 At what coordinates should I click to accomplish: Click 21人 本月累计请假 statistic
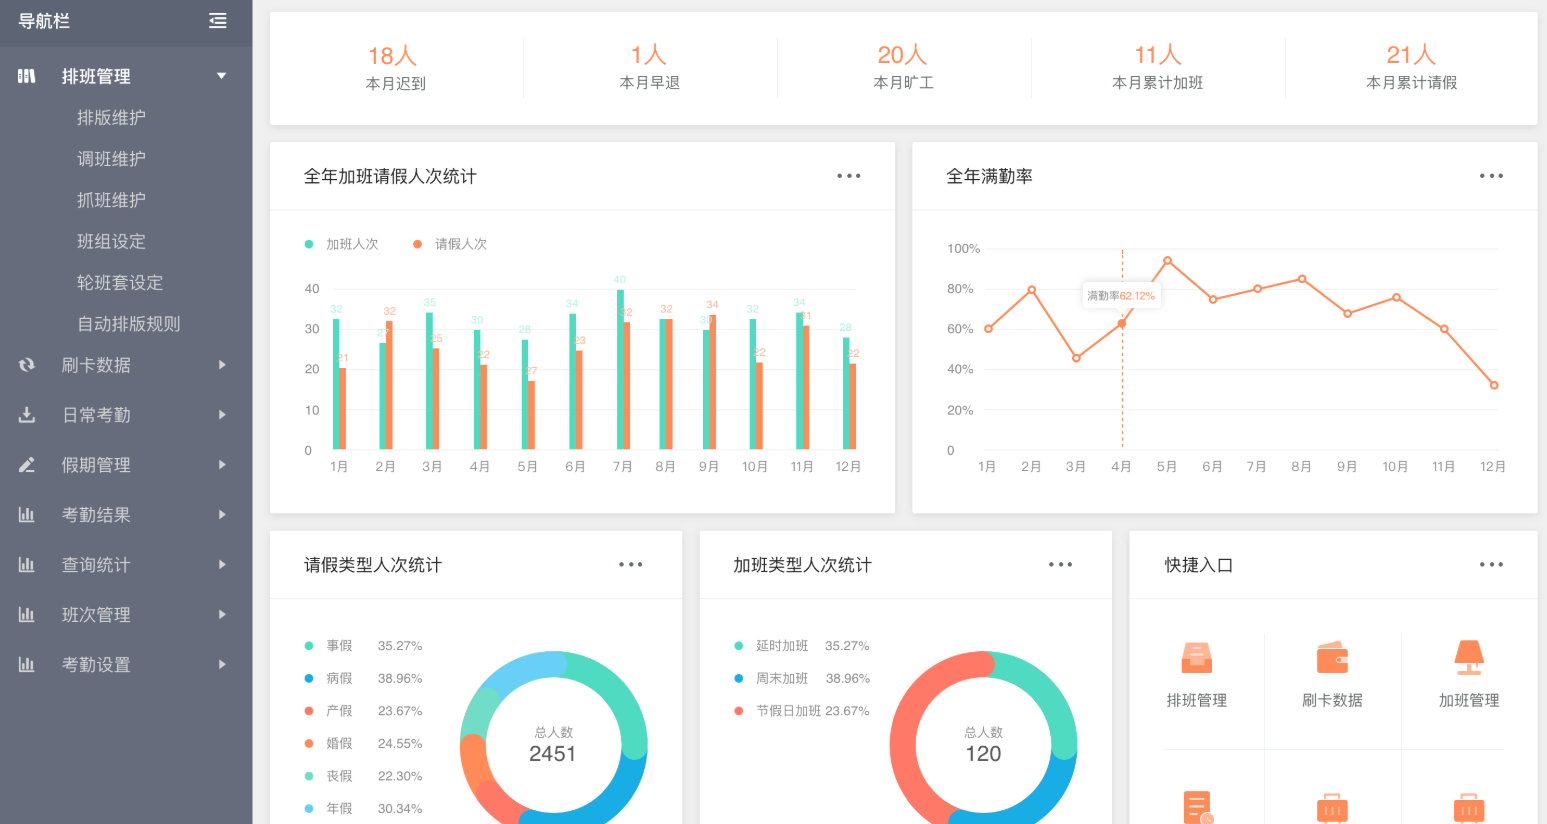1412,68
